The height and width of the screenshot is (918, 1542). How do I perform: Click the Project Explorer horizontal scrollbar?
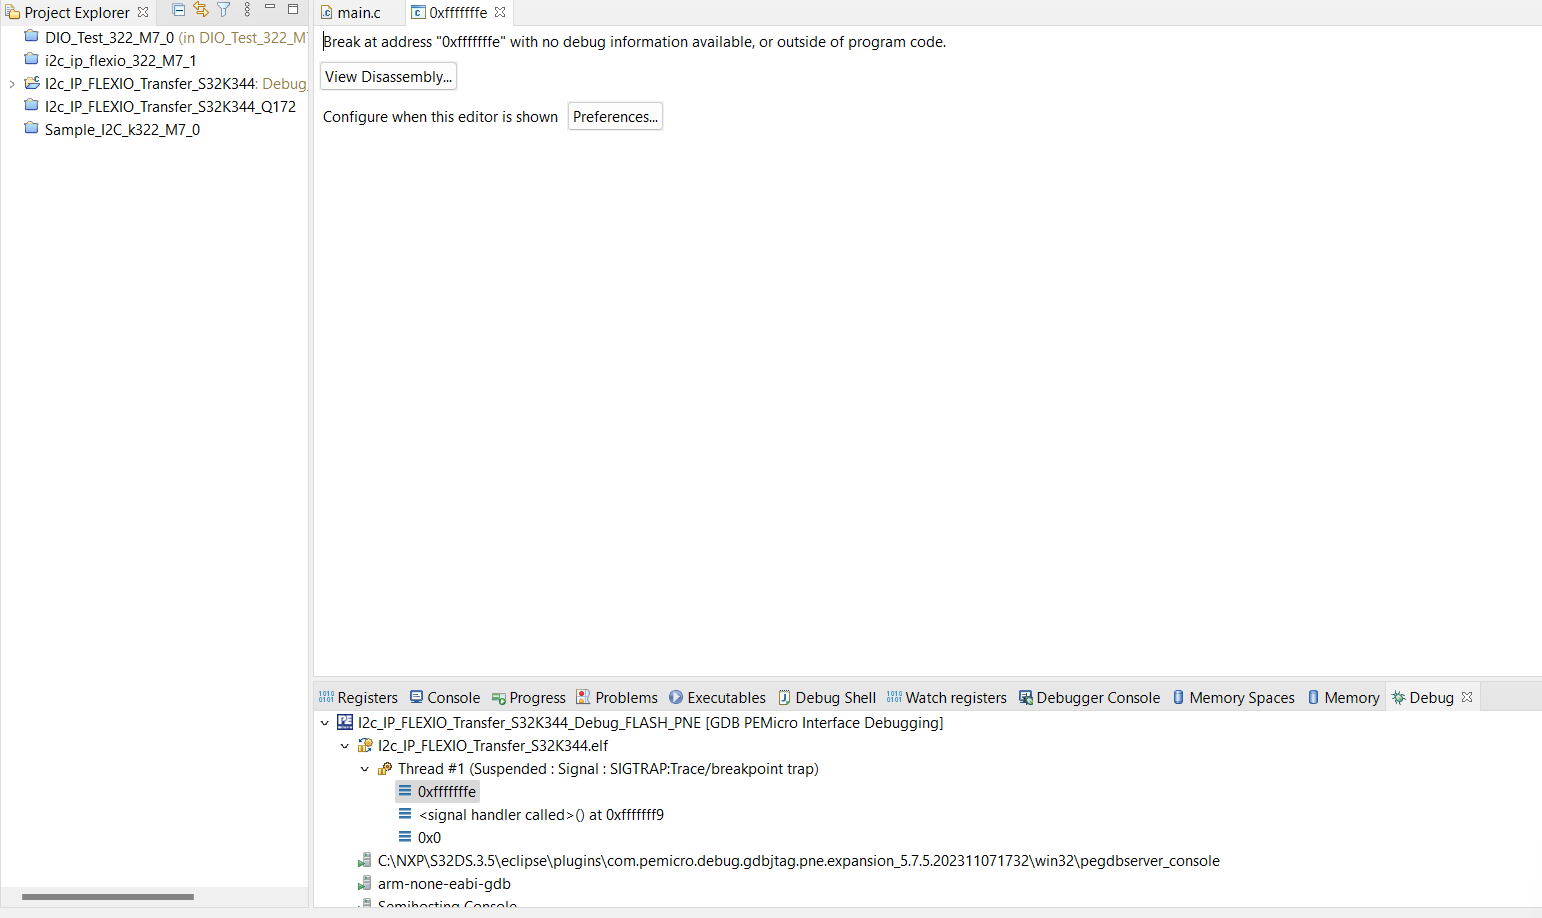click(110, 897)
